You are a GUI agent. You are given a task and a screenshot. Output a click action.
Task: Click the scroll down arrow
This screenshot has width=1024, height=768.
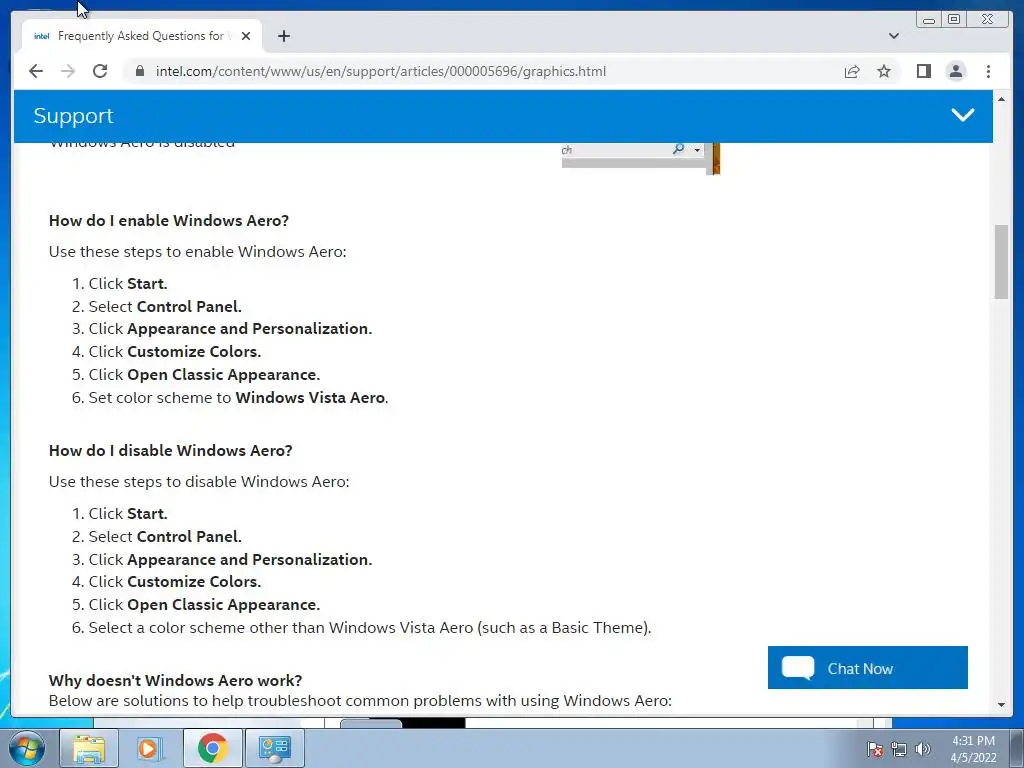(x=1001, y=705)
